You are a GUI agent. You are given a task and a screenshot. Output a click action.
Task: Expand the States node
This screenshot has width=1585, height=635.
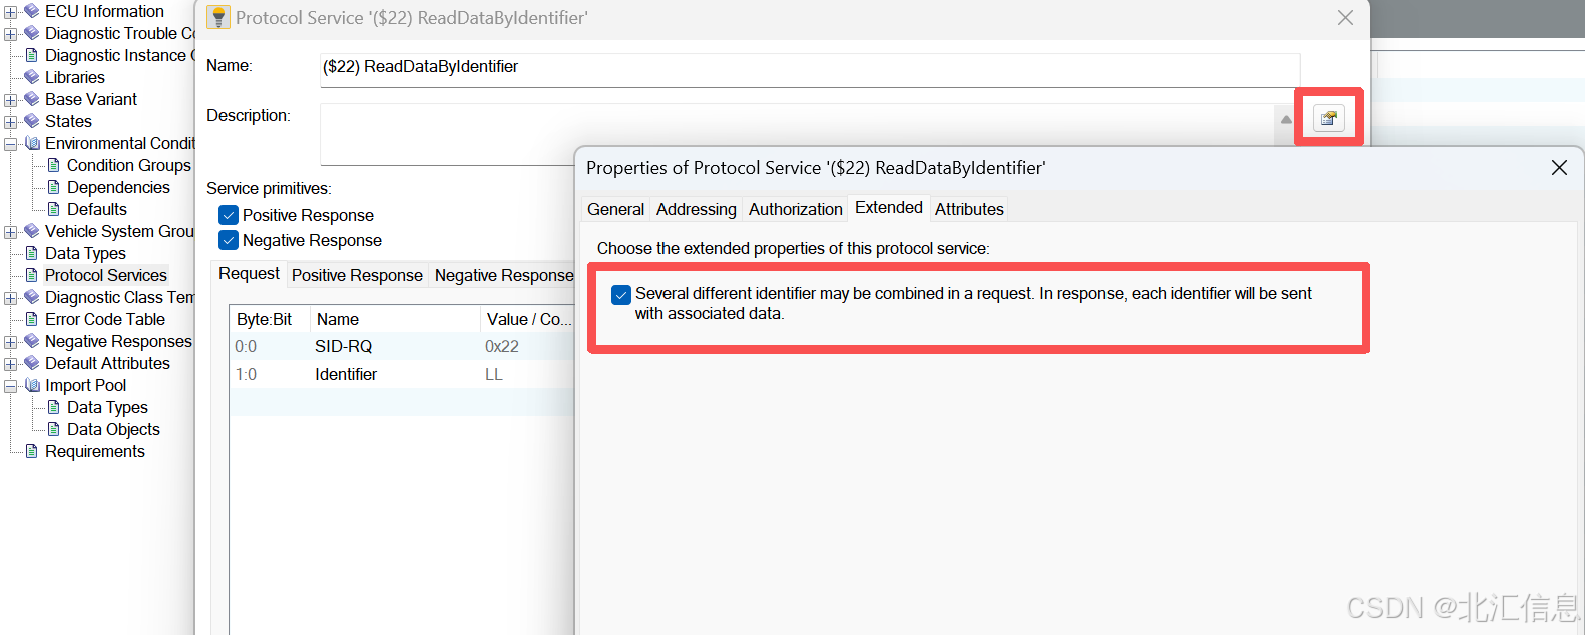pos(10,122)
